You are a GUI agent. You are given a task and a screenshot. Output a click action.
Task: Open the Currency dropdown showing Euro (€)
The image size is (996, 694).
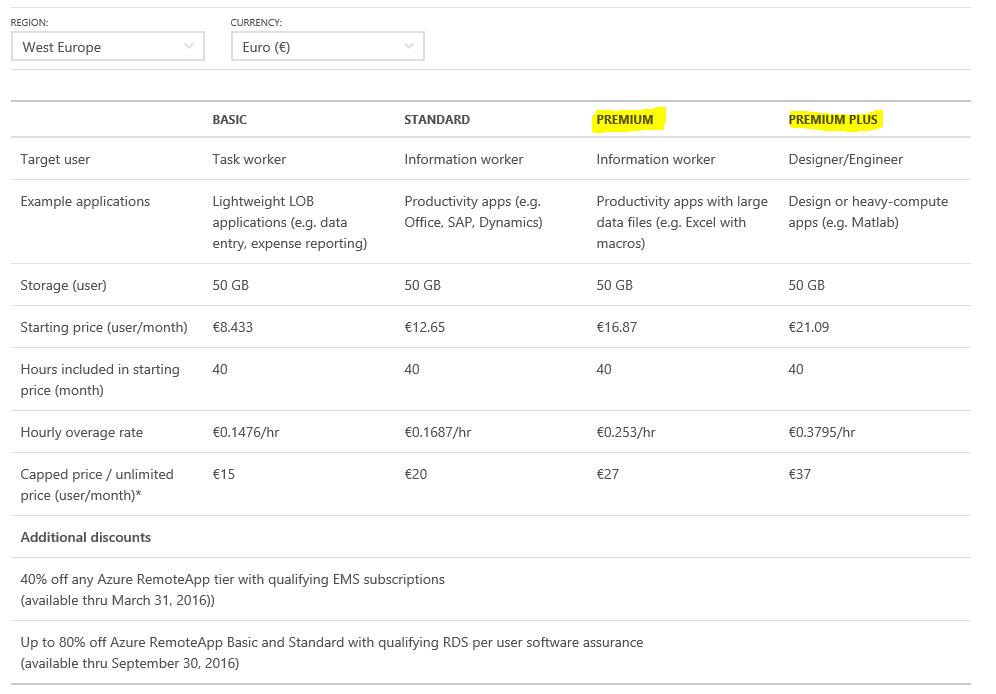[x=328, y=46]
